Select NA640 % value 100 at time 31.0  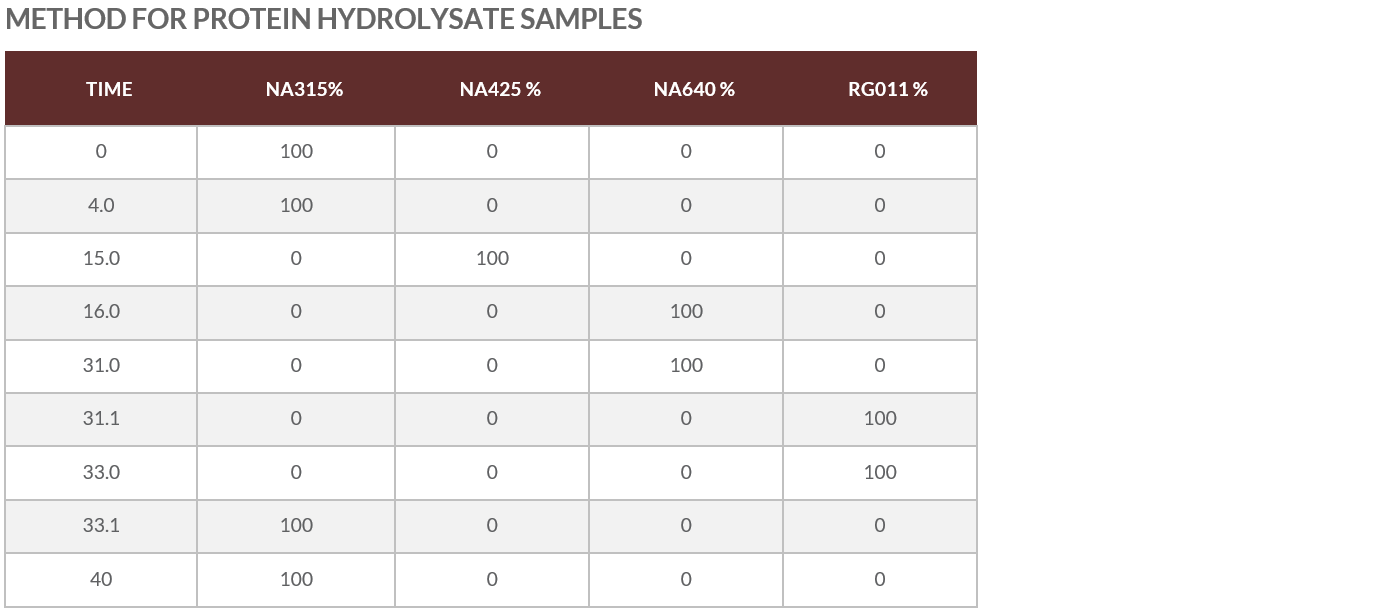tap(686, 365)
